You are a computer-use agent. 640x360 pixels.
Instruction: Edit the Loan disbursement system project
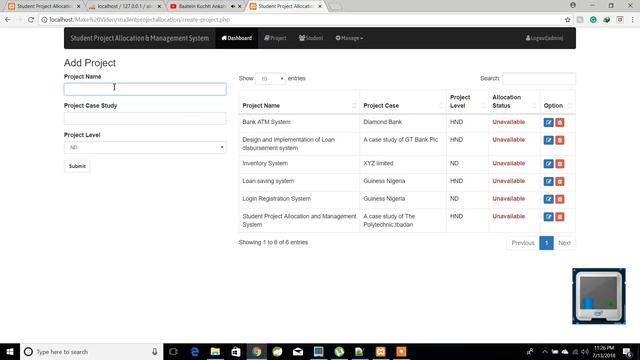[548, 140]
